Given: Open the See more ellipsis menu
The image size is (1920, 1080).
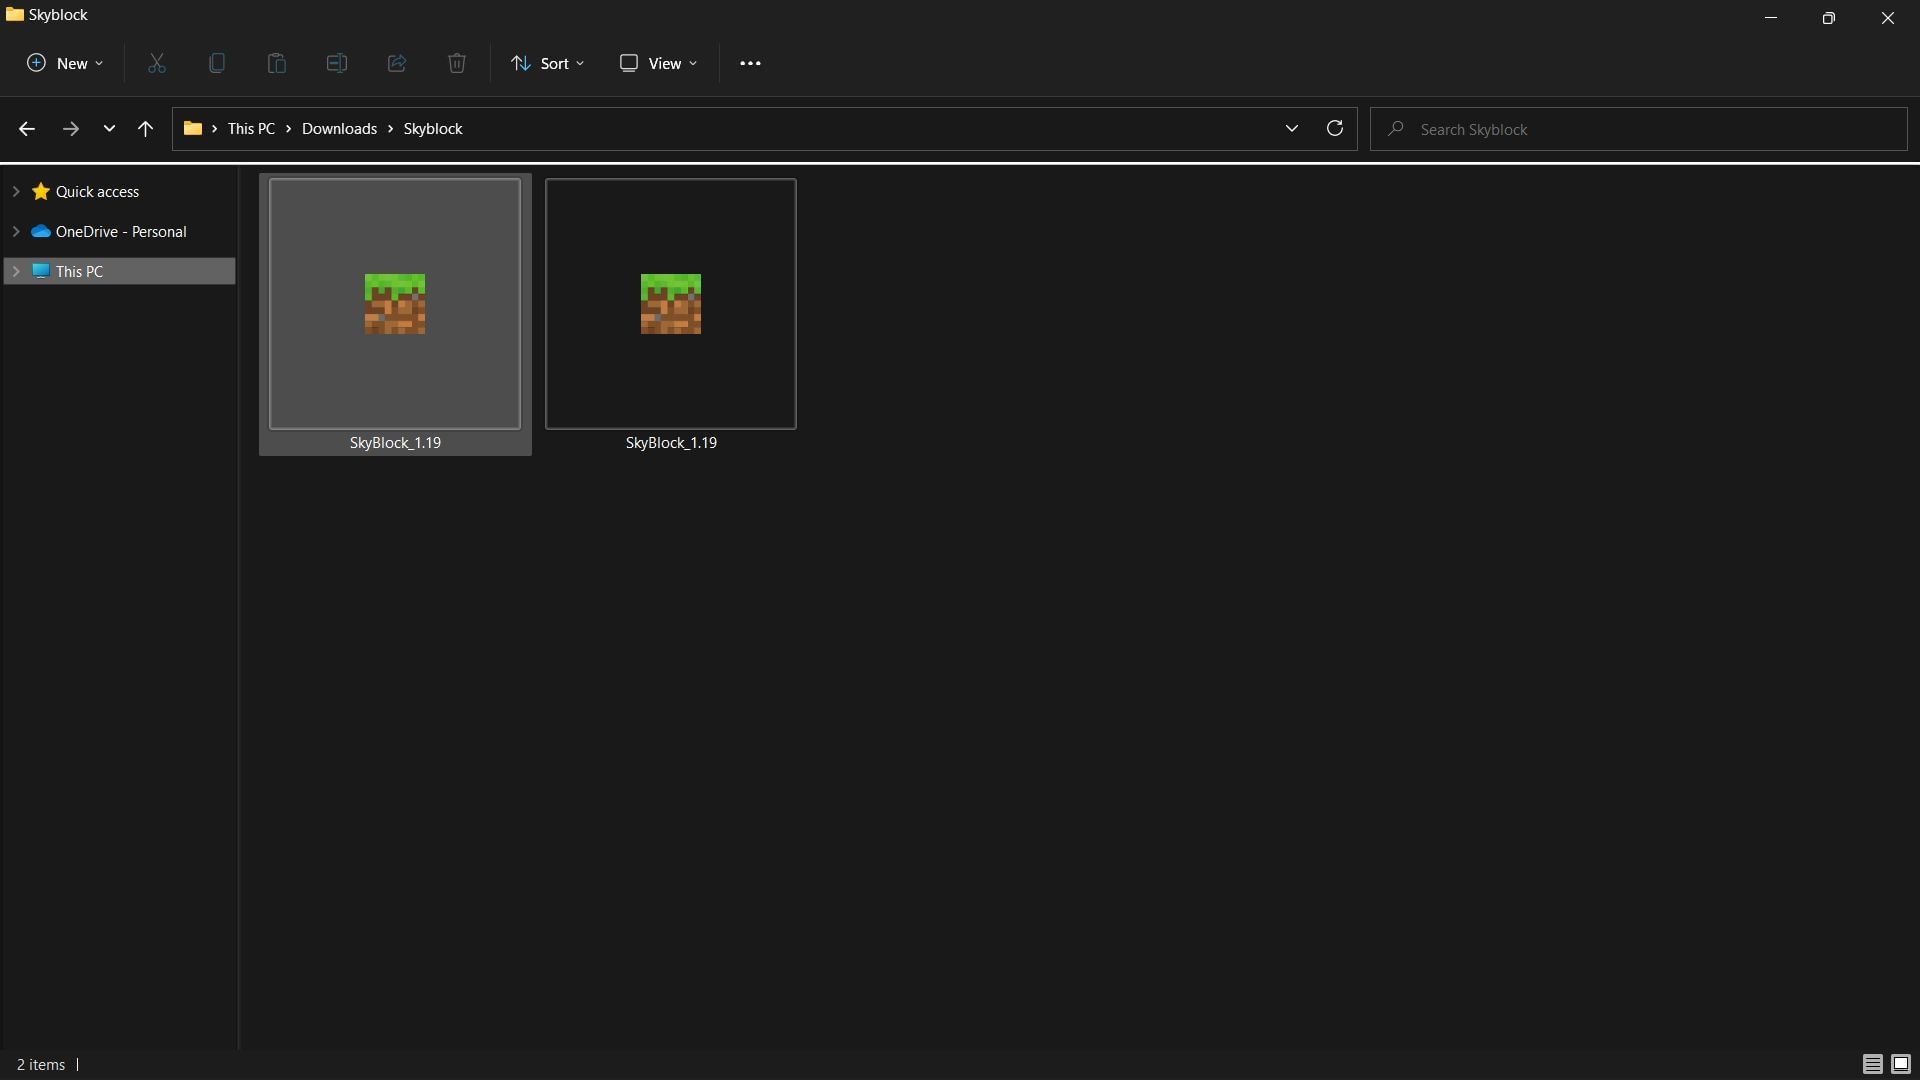Looking at the screenshot, I should pyautogui.click(x=750, y=63).
